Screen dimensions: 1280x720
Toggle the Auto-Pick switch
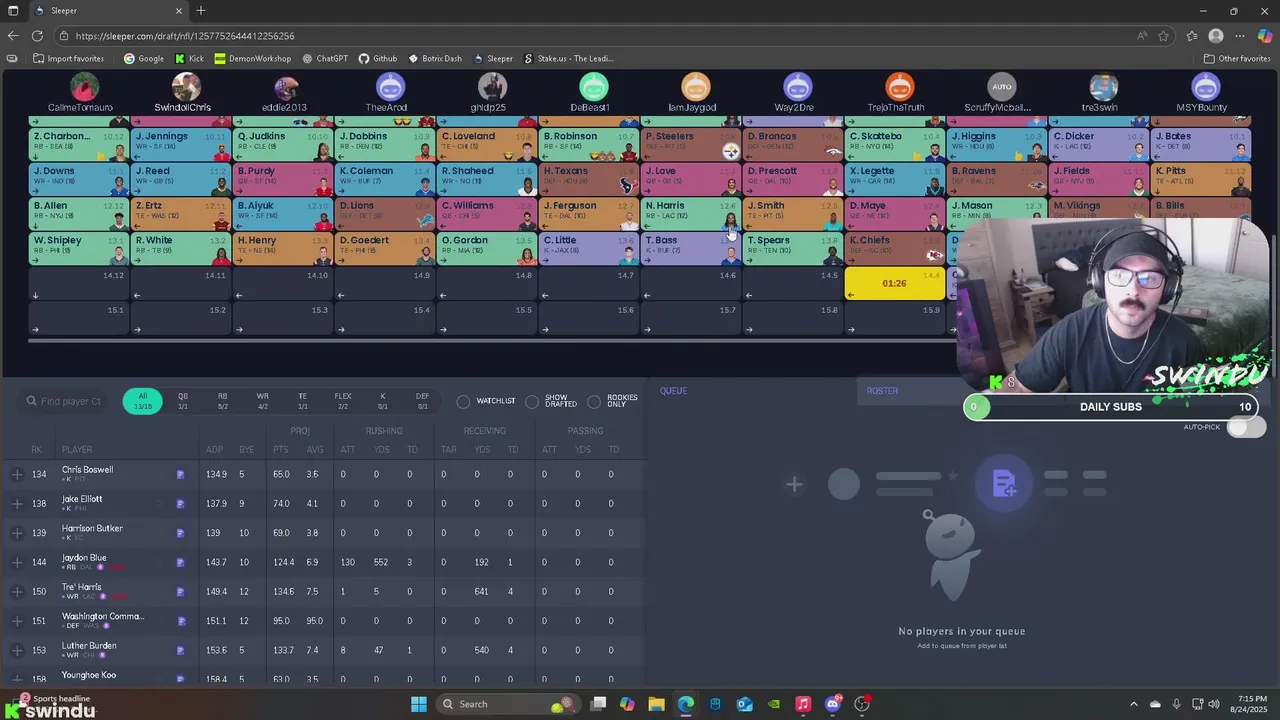pyautogui.click(x=1245, y=427)
